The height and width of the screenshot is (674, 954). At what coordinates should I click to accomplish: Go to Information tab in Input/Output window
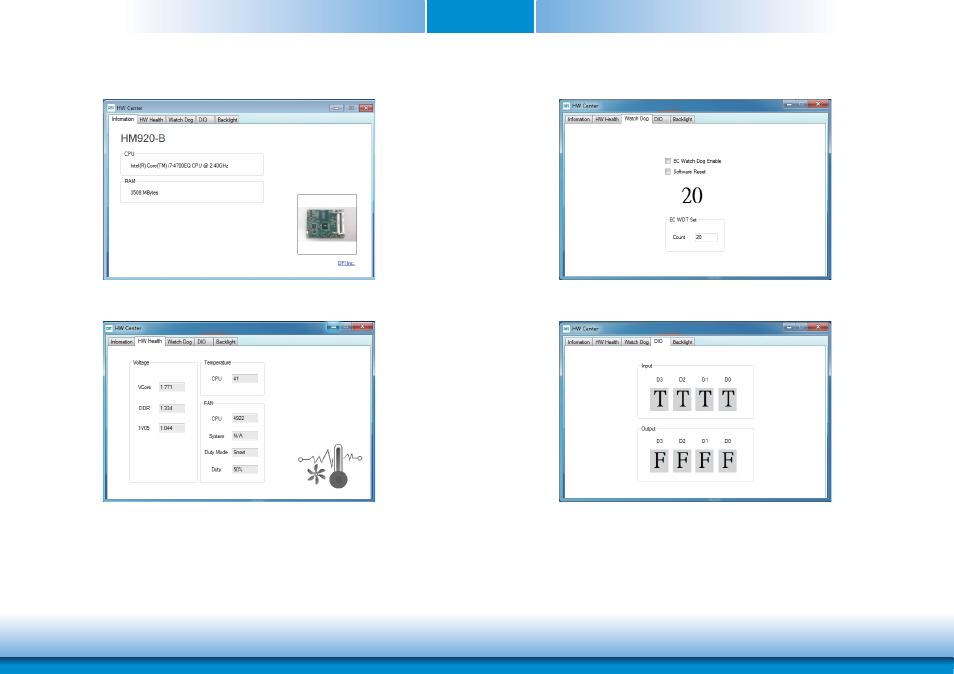pyautogui.click(x=579, y=342)
